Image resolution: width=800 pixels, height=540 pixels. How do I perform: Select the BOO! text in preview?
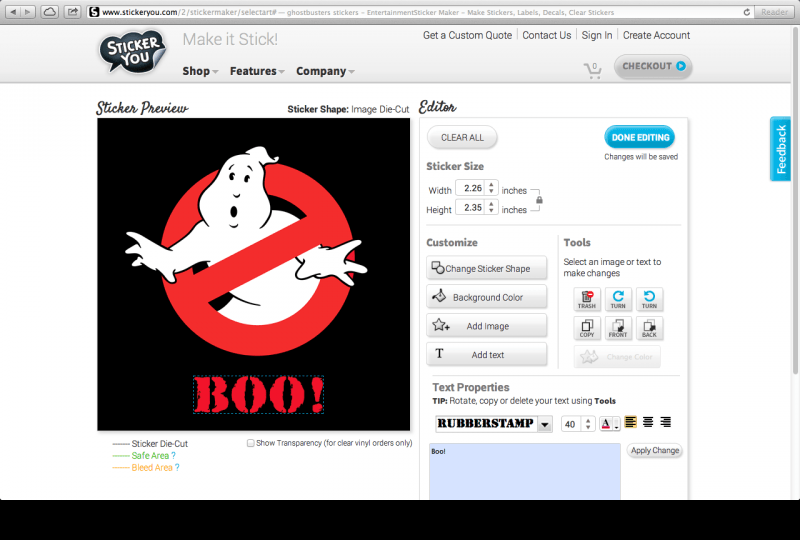pyautogui.click(x=259, y=395)
